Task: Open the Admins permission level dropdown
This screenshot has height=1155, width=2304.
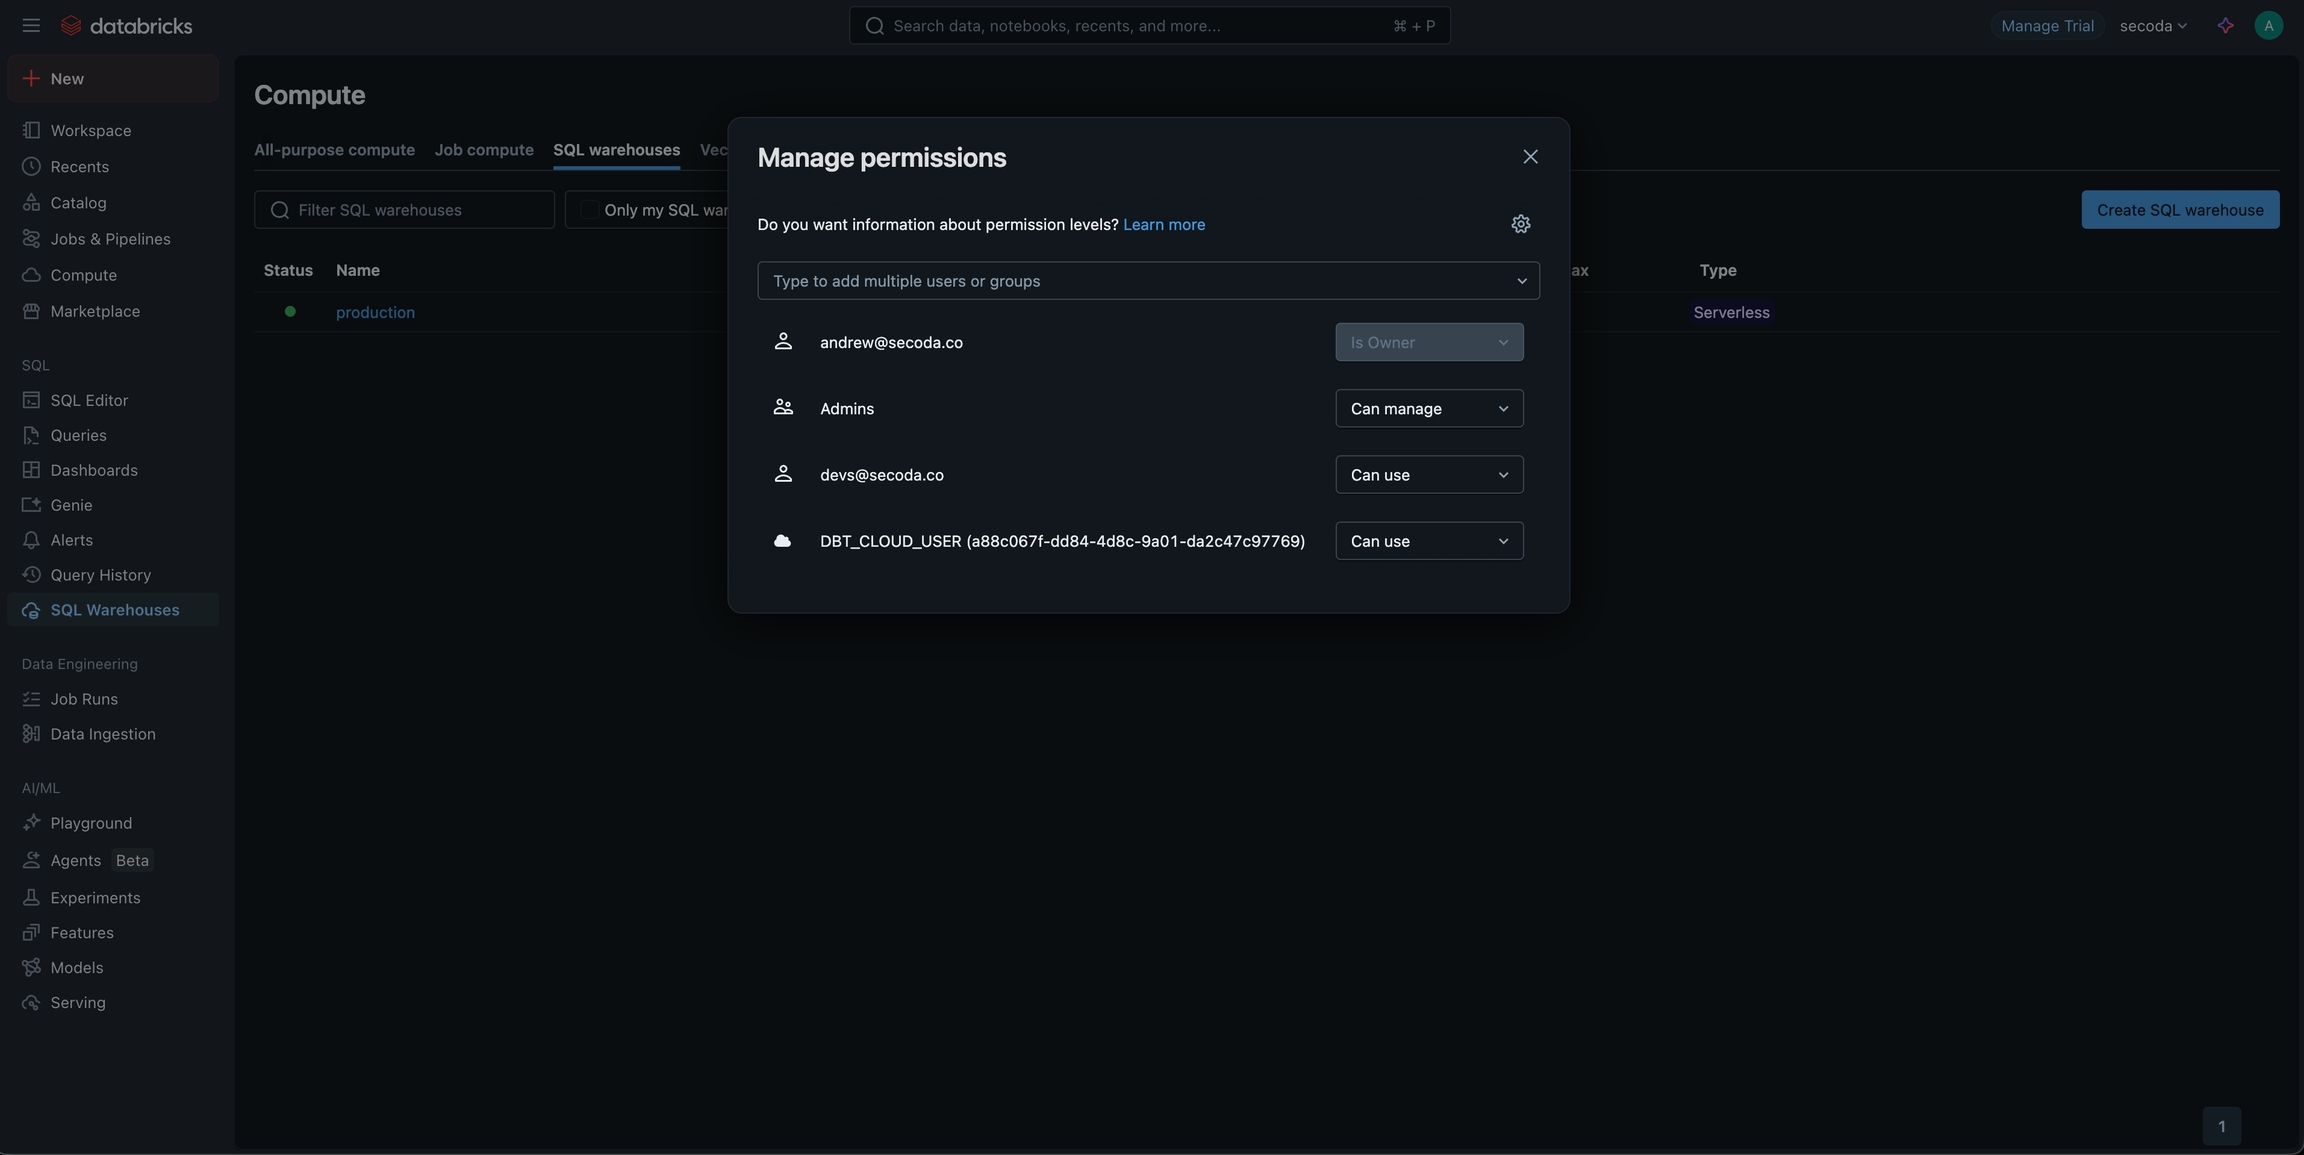Action: point(1428,408)
